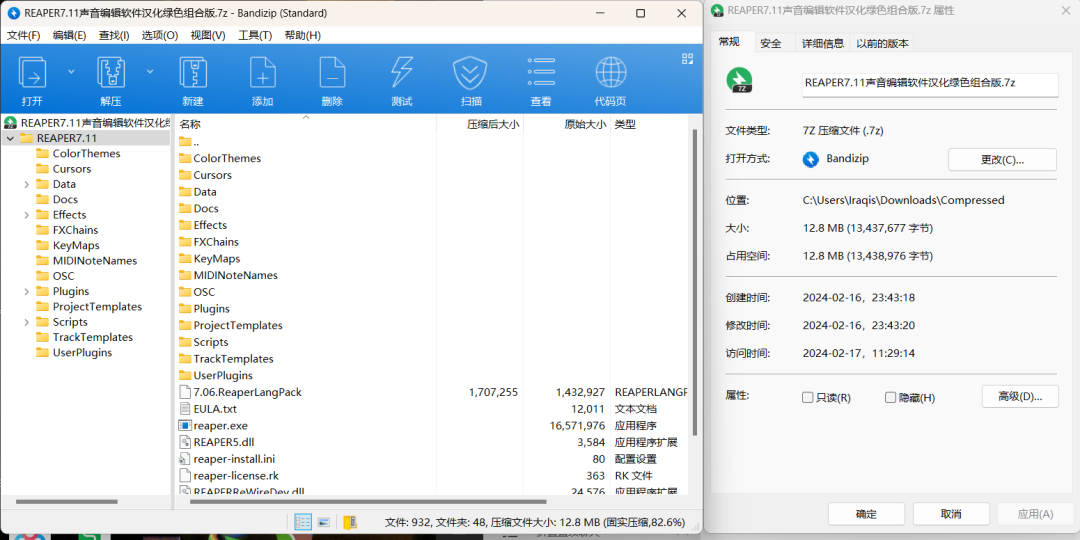Click the reaper-install.ini file icon
Viewport: 1080px width, 540px height.
pos(184,459)
